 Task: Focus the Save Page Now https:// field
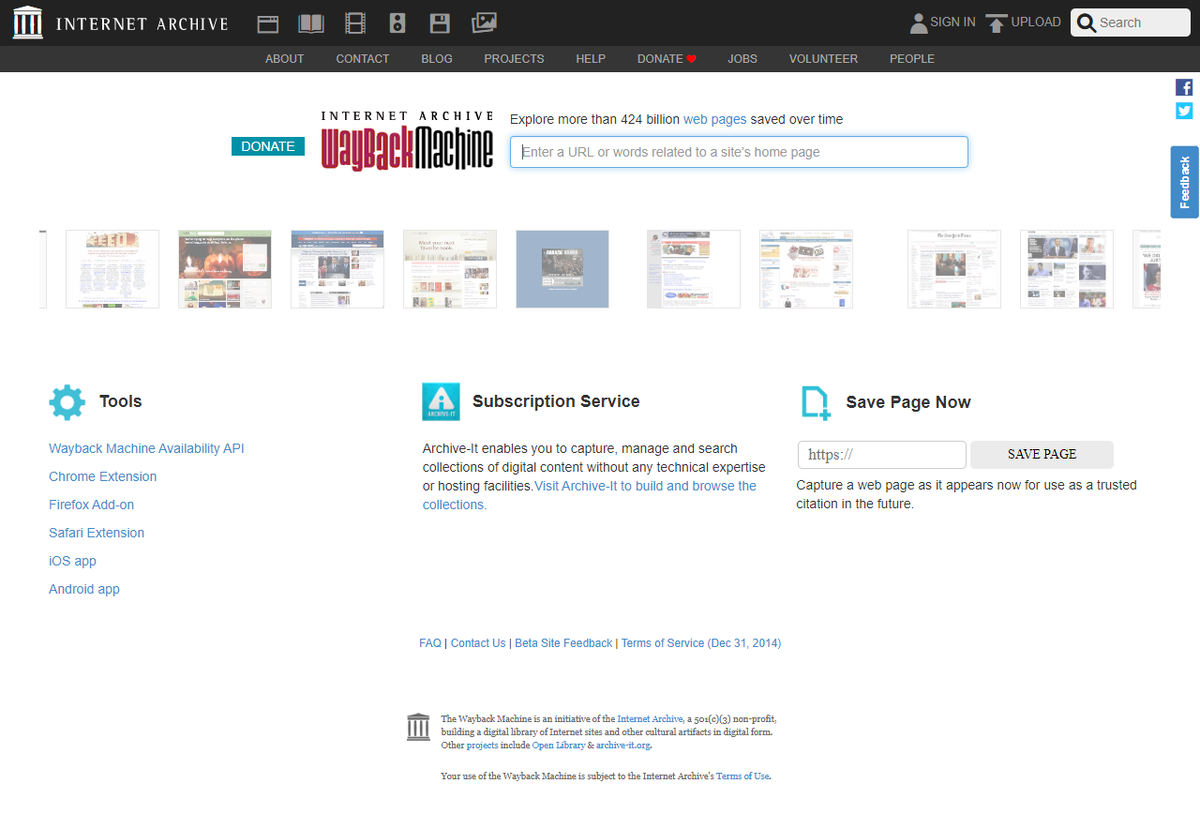pos(882,455)
